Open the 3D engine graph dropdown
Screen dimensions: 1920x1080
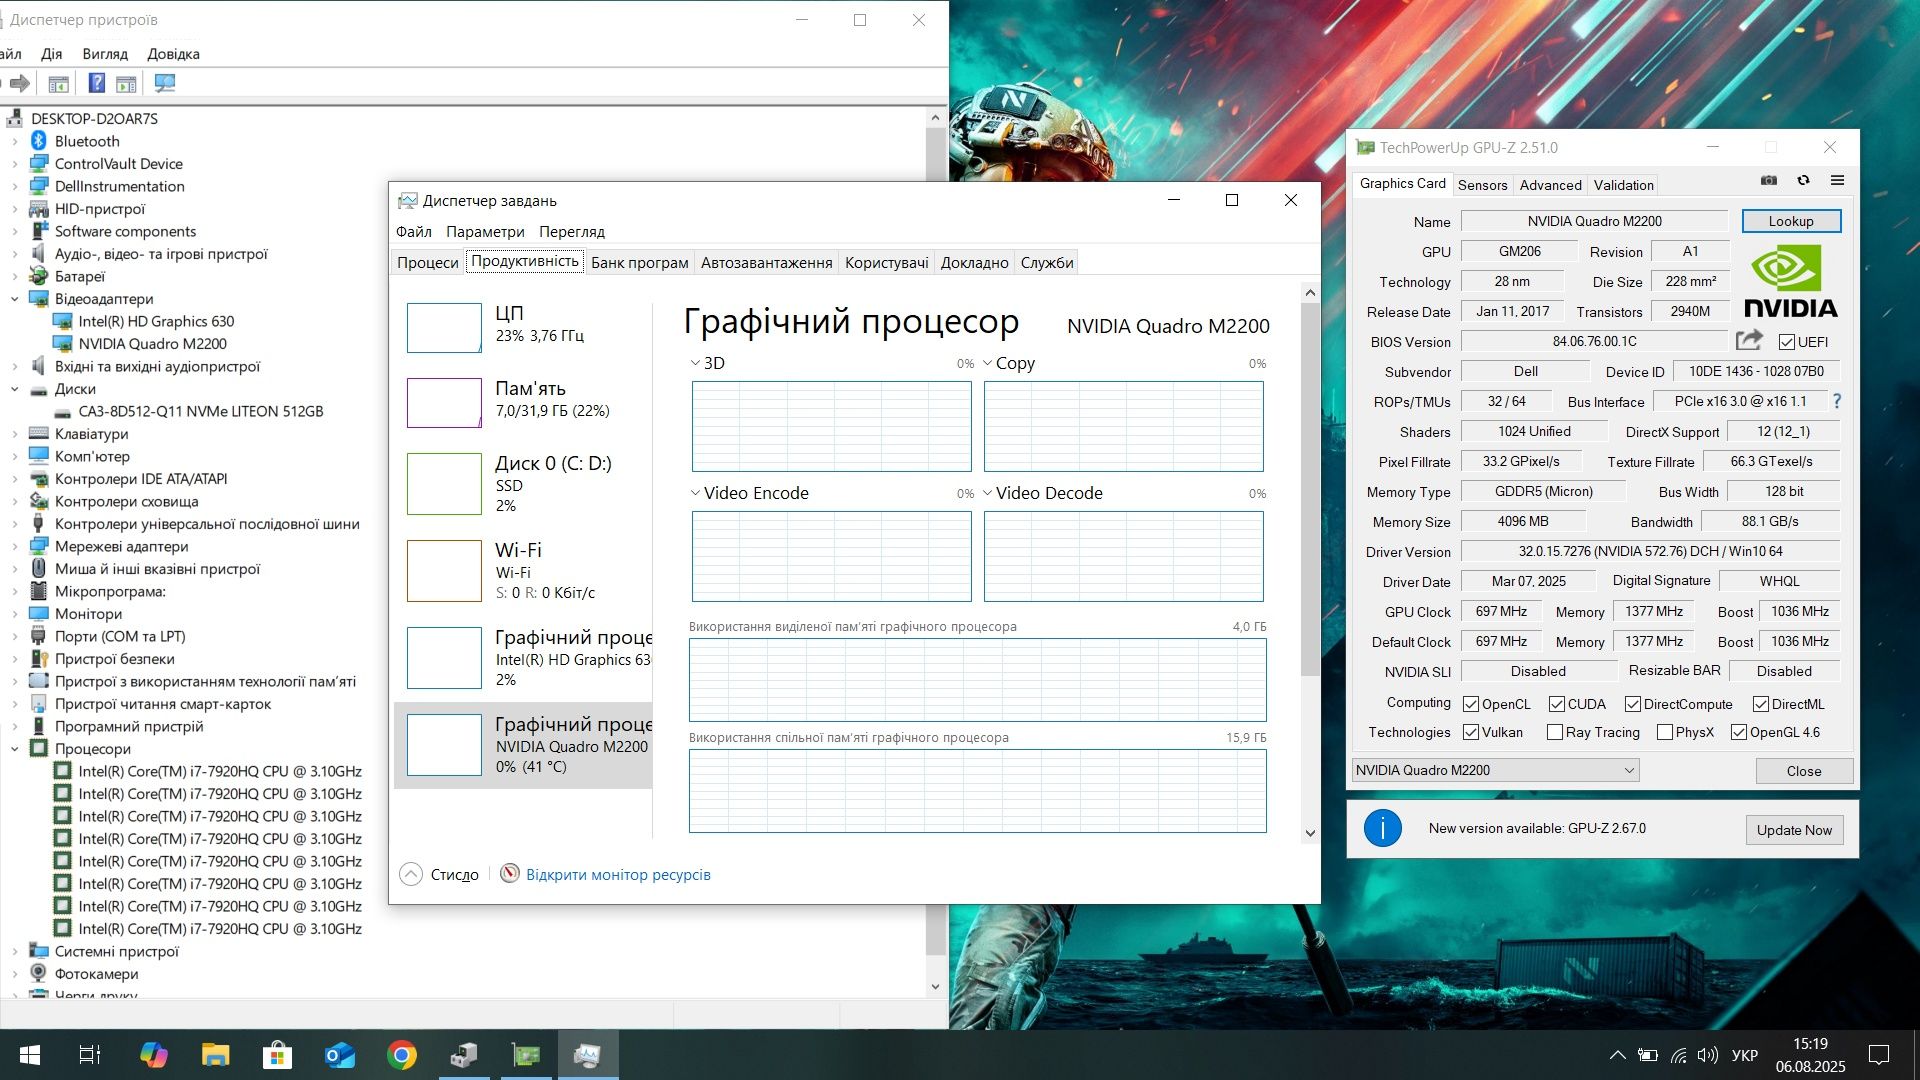click(696, 363)
